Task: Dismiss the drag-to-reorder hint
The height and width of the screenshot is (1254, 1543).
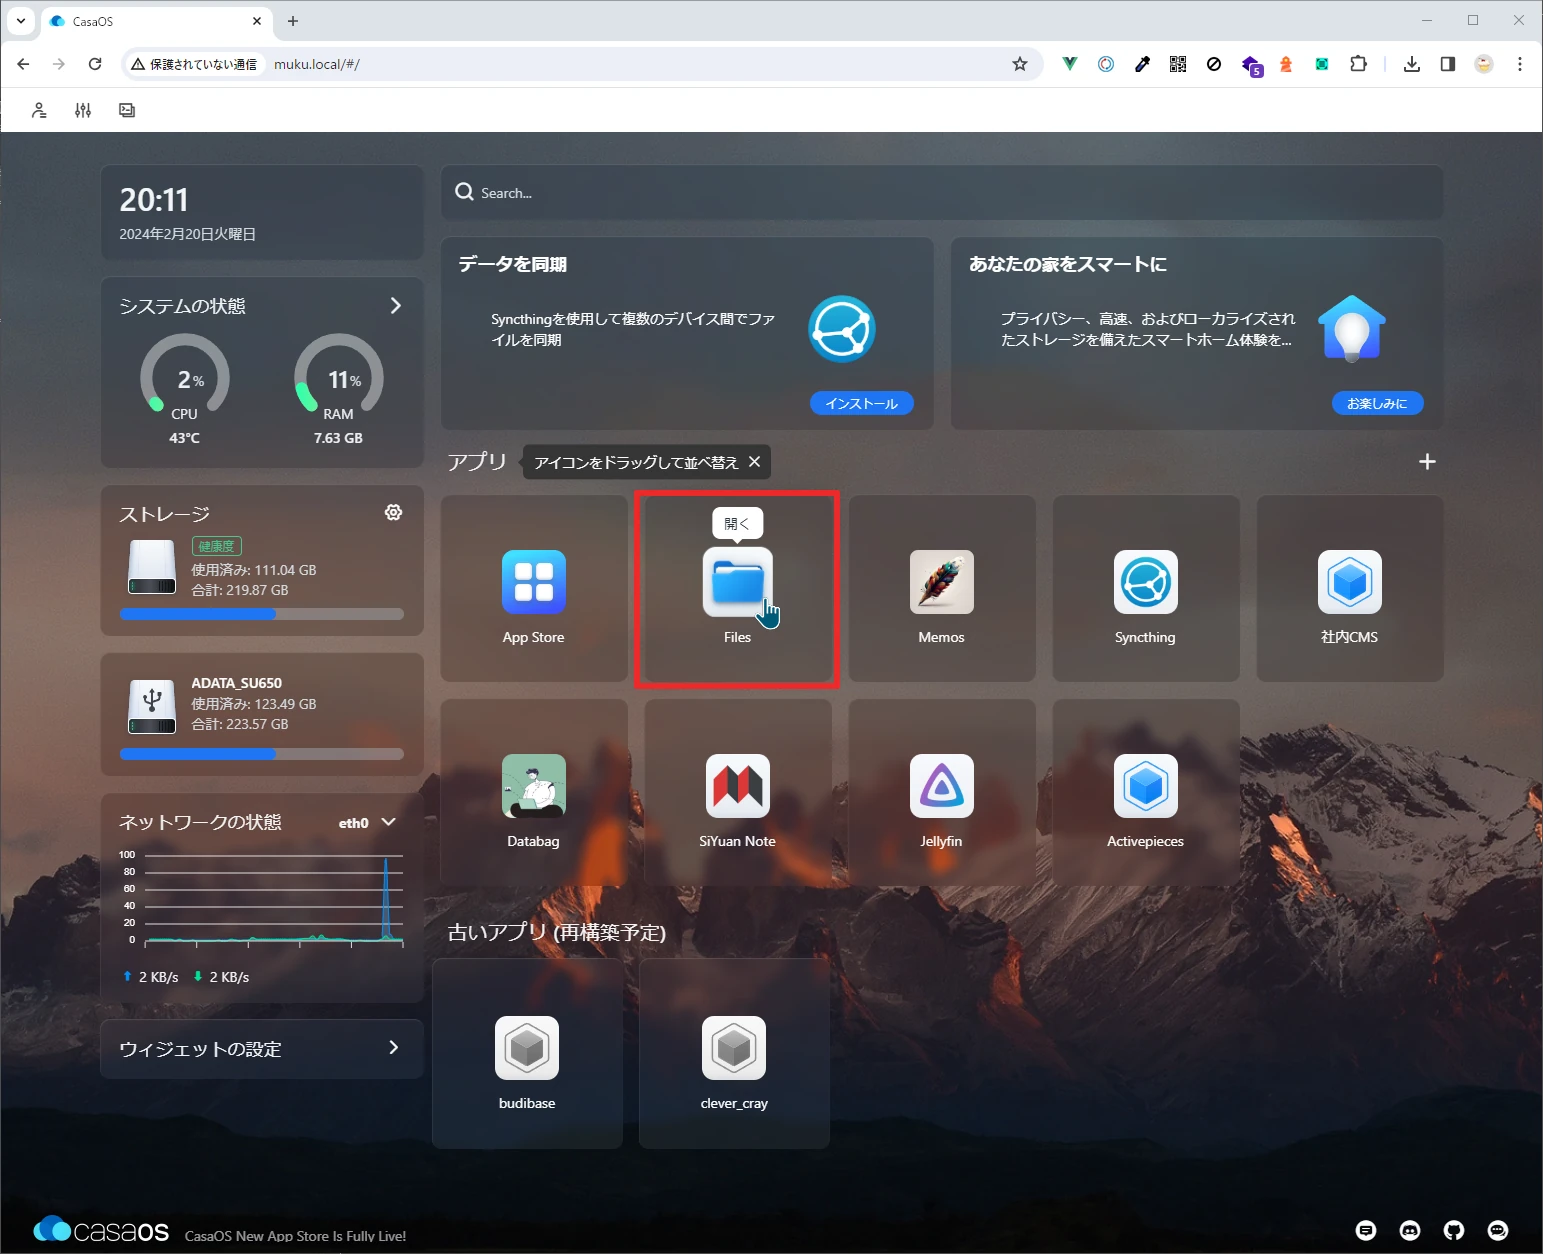Action: coord(754,461)
